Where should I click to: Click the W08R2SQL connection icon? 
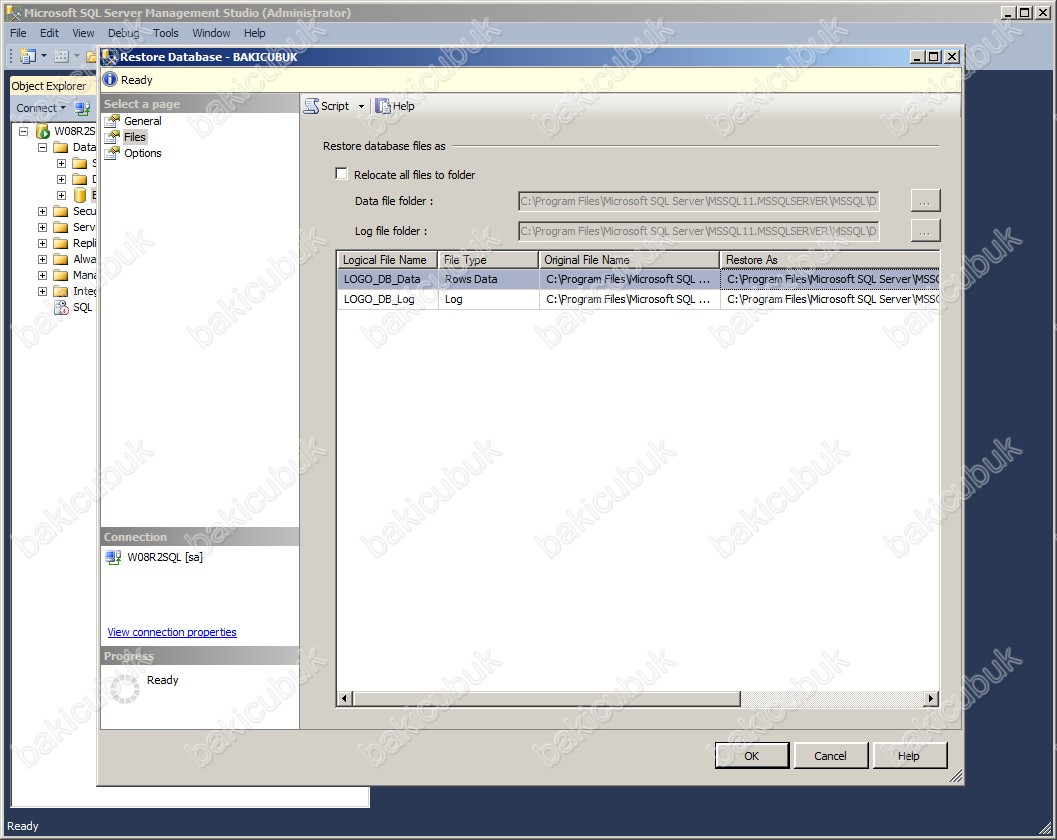(113, 557)
